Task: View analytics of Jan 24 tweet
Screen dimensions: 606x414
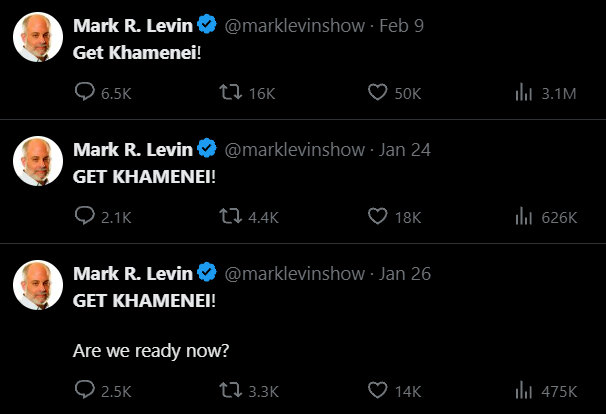Action: point(522,216)
